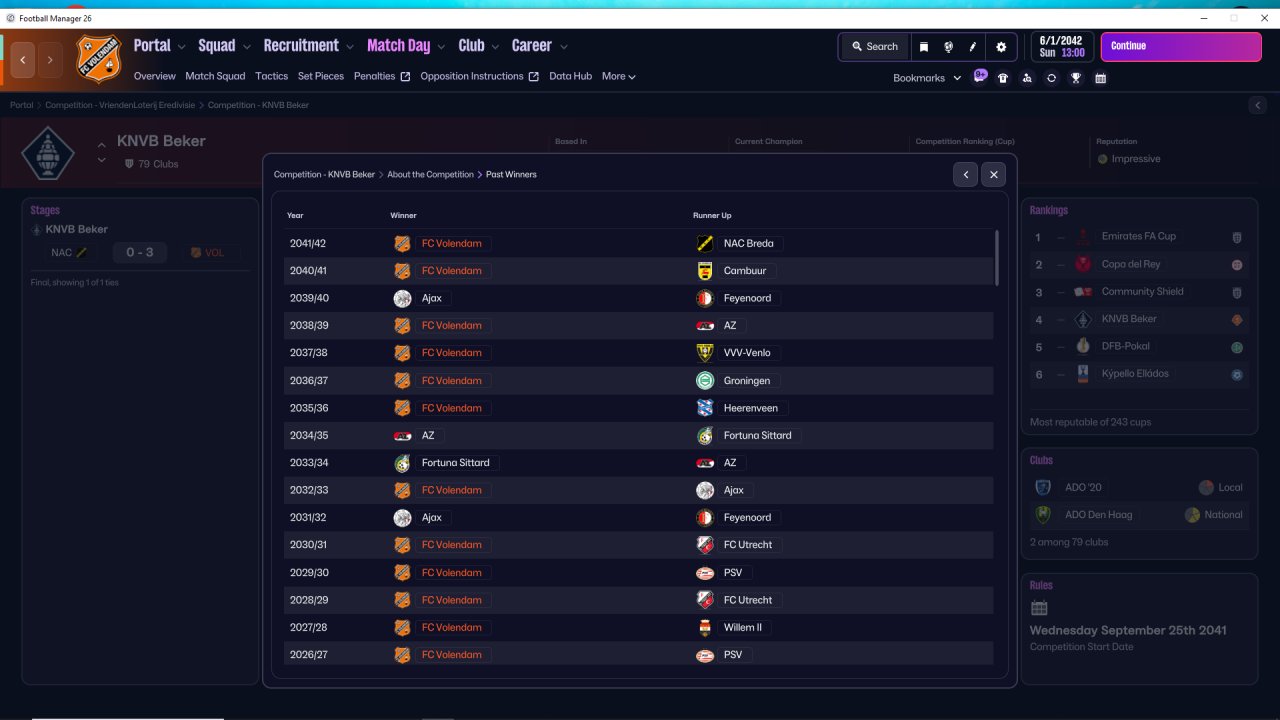
Task: Click the Willem II crest in 2027/28 row
Action: pyautogui.click(x=705, y=628)
